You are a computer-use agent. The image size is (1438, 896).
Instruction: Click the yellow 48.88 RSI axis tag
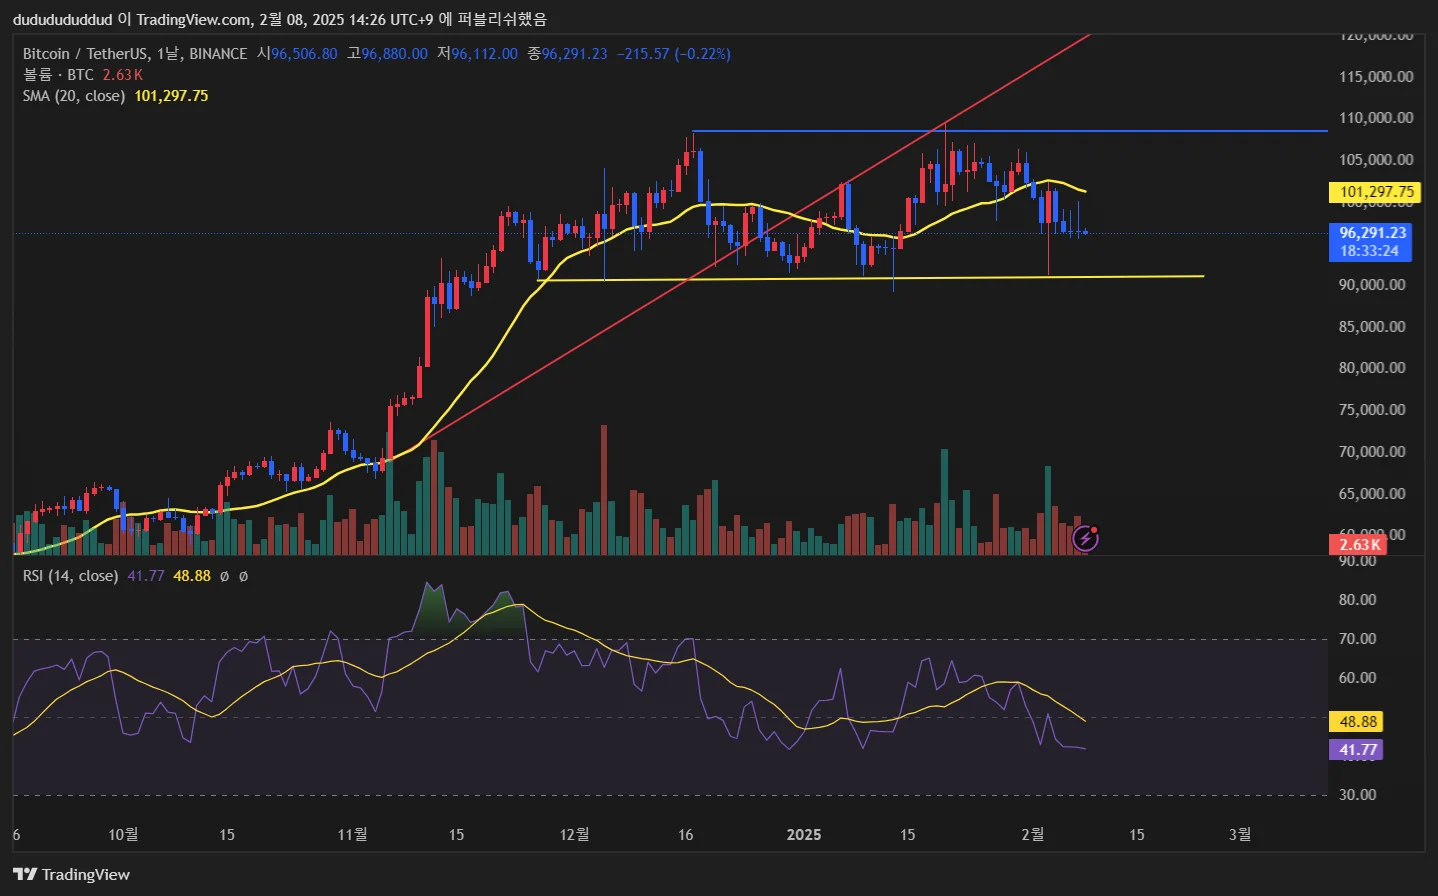1358,721
